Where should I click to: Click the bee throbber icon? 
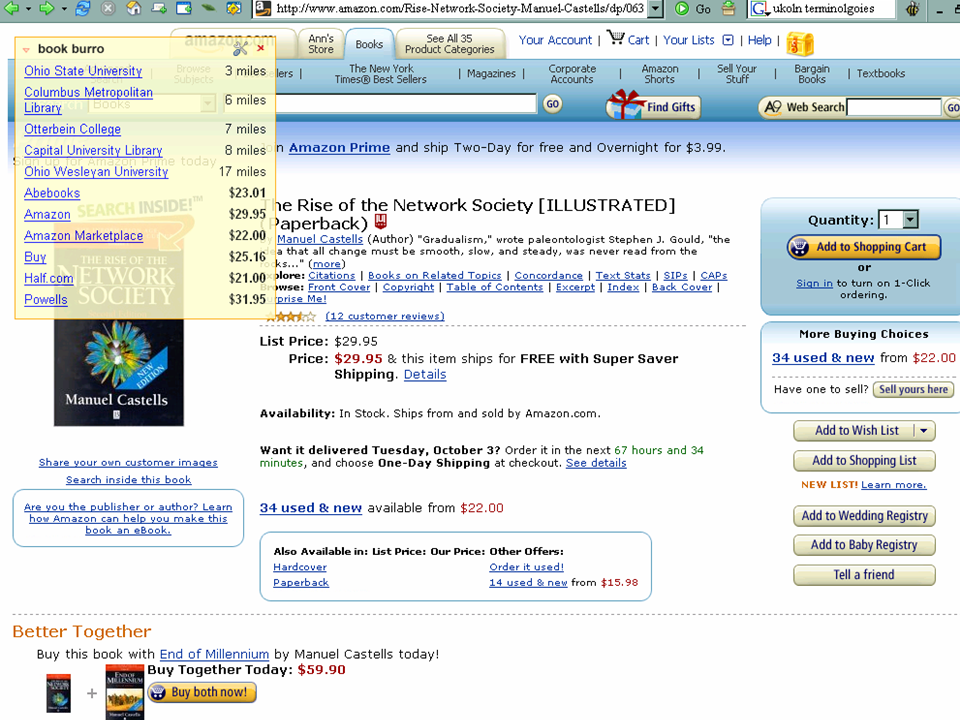tap(912, 9)
